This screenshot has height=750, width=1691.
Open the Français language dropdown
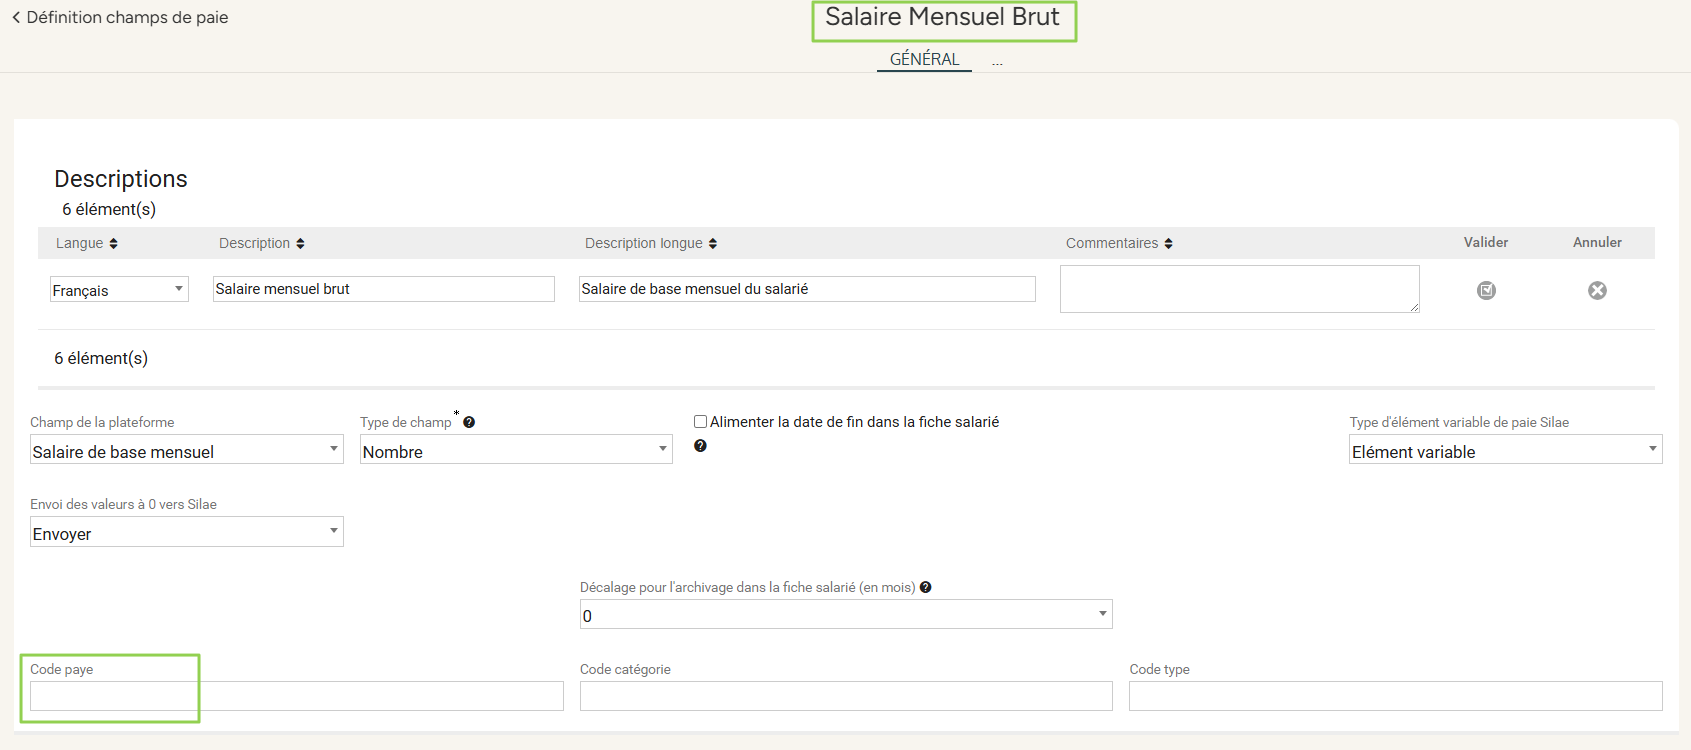point(119,289)
